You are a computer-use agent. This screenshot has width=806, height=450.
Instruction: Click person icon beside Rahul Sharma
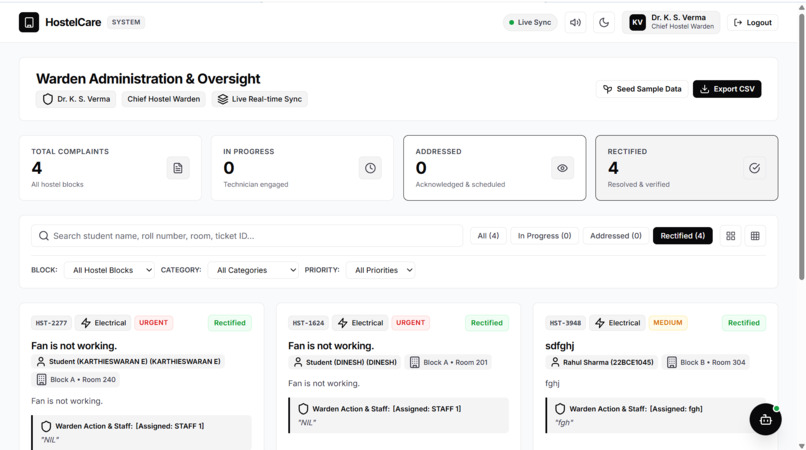pos(555,362)
